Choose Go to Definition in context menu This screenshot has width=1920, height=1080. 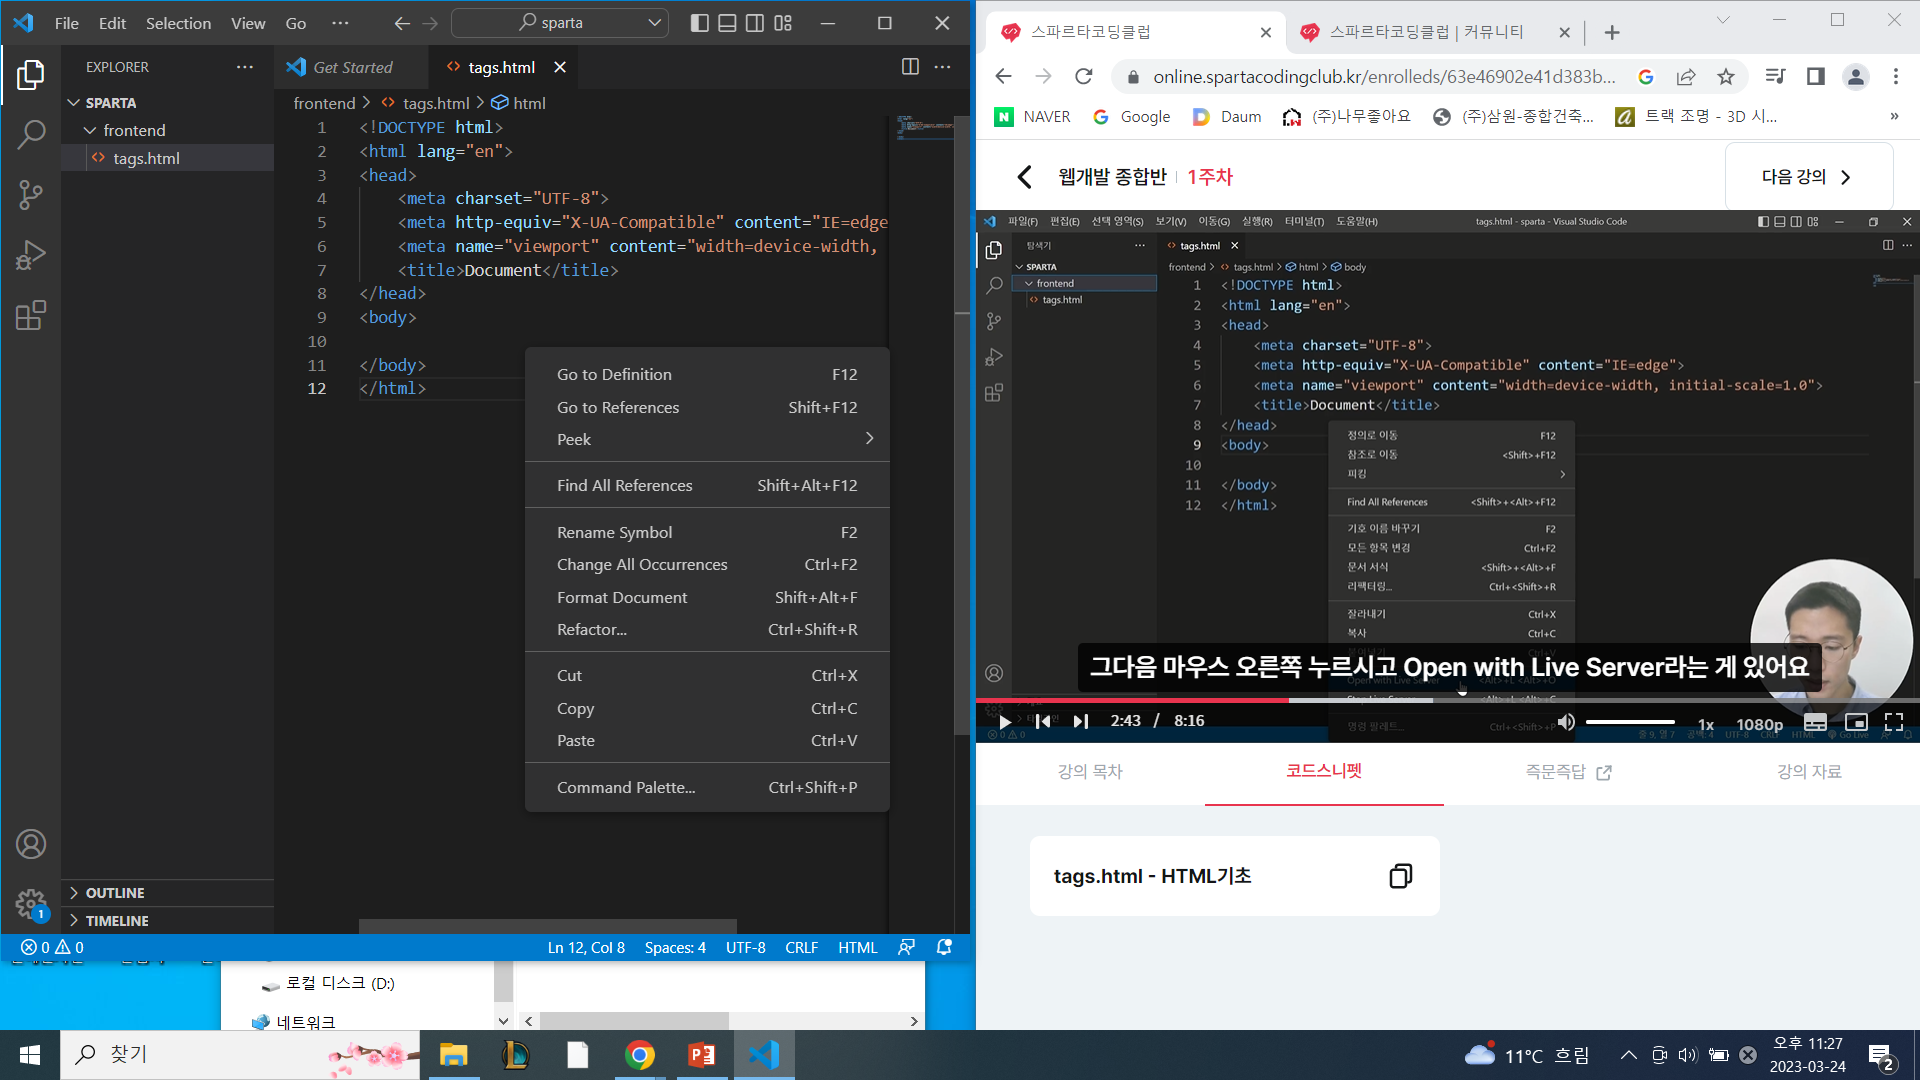pyautogui.click(x=707, y=374)
